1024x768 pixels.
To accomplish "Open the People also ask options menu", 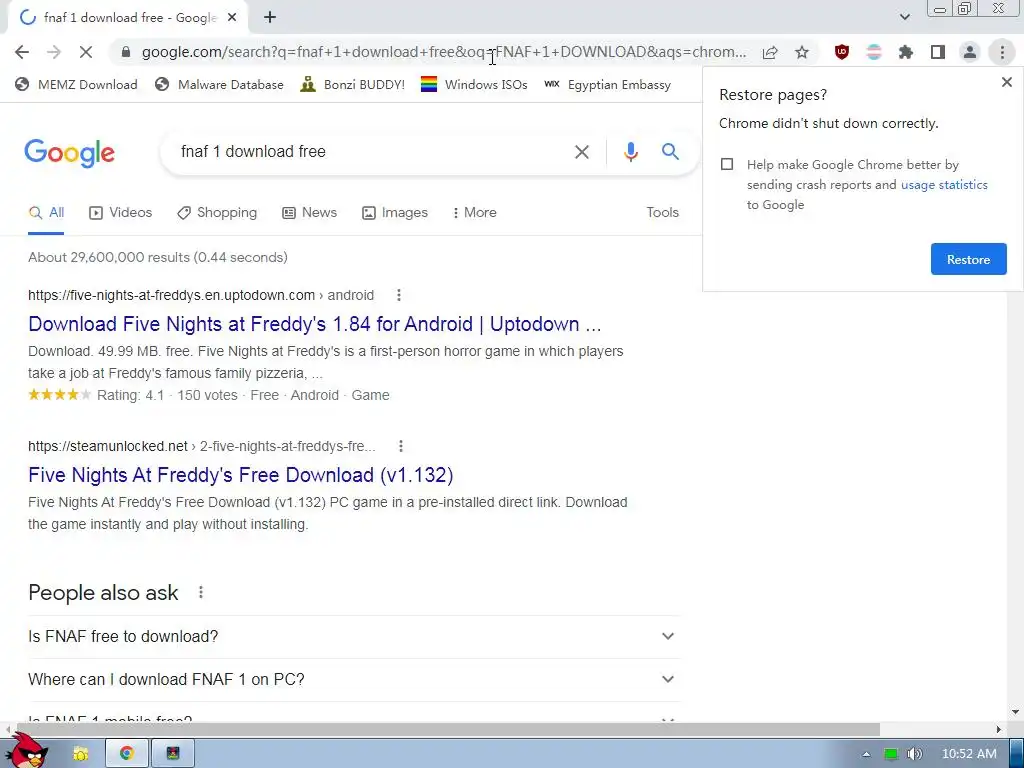I will (x=200, y=592).
